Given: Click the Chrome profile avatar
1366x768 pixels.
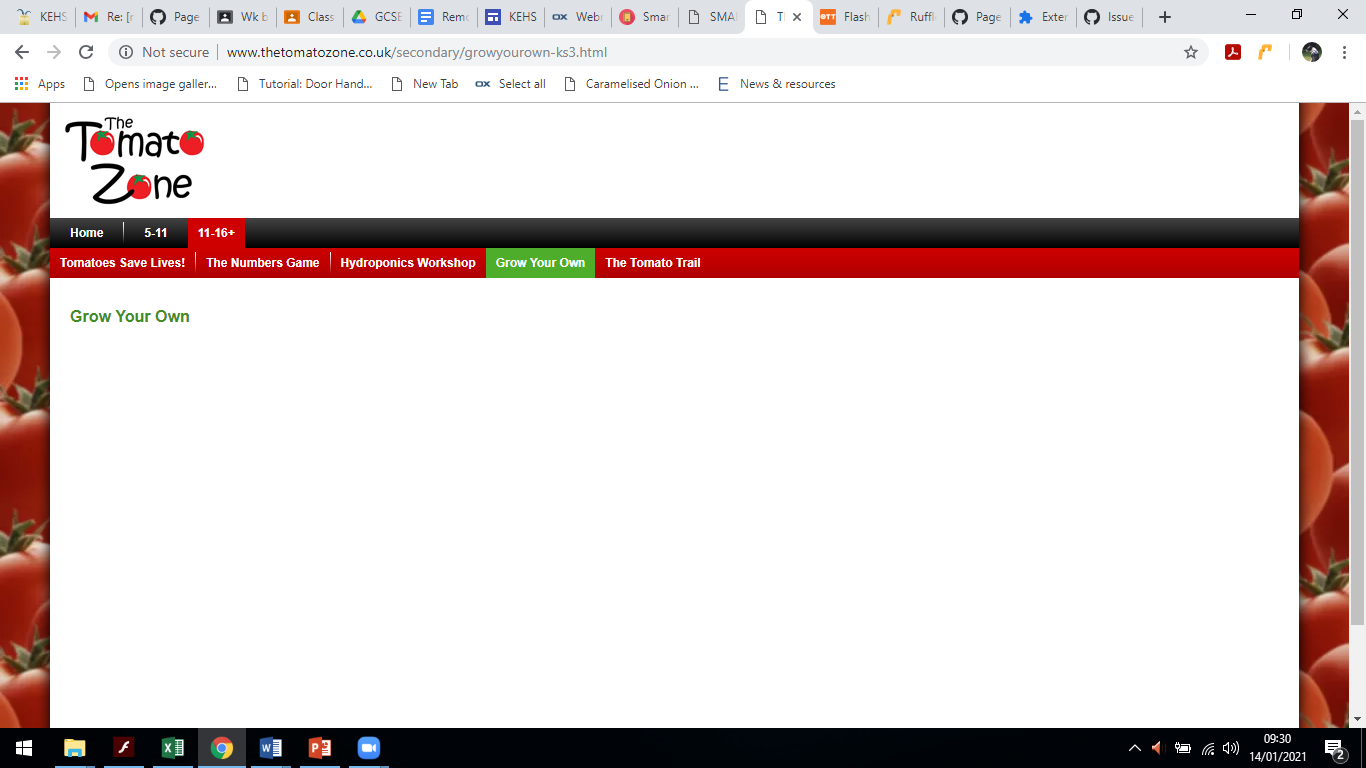Looking at the screenshot, I should 1311,52.
